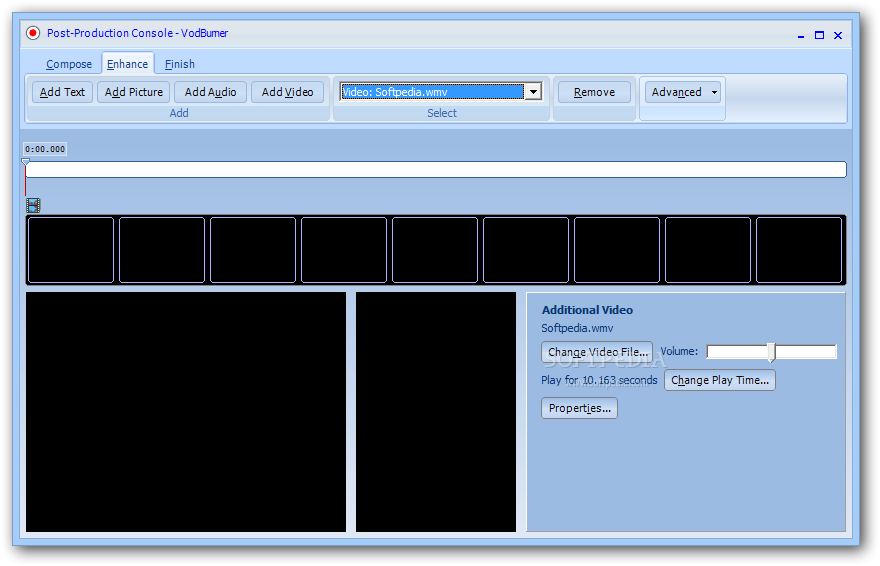This screenshot has height=566, width=880.
Task: Open the Video: Softpedia.wmv dropdown arrow
Action: pos(533,91)
